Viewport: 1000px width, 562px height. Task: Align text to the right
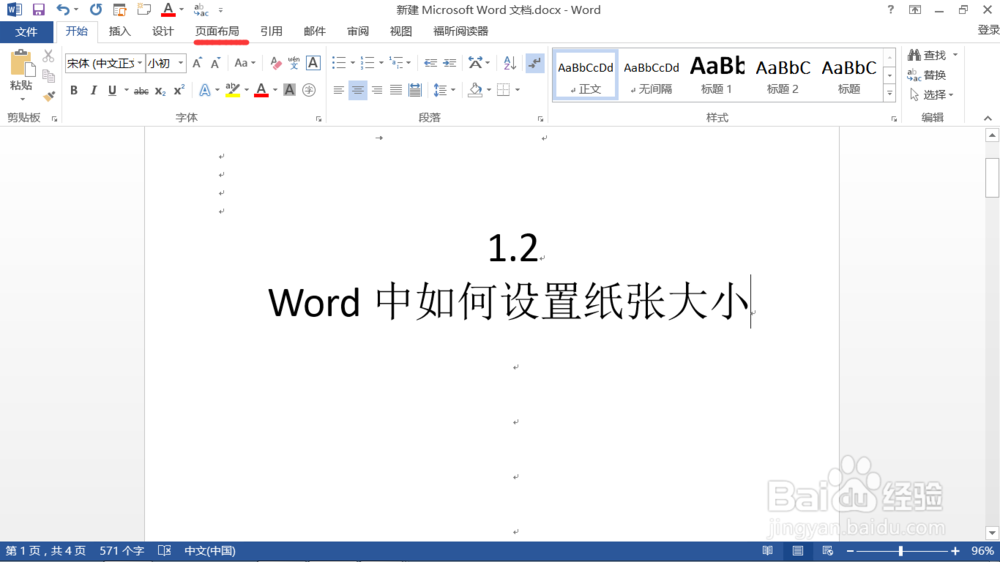[377, 90]
